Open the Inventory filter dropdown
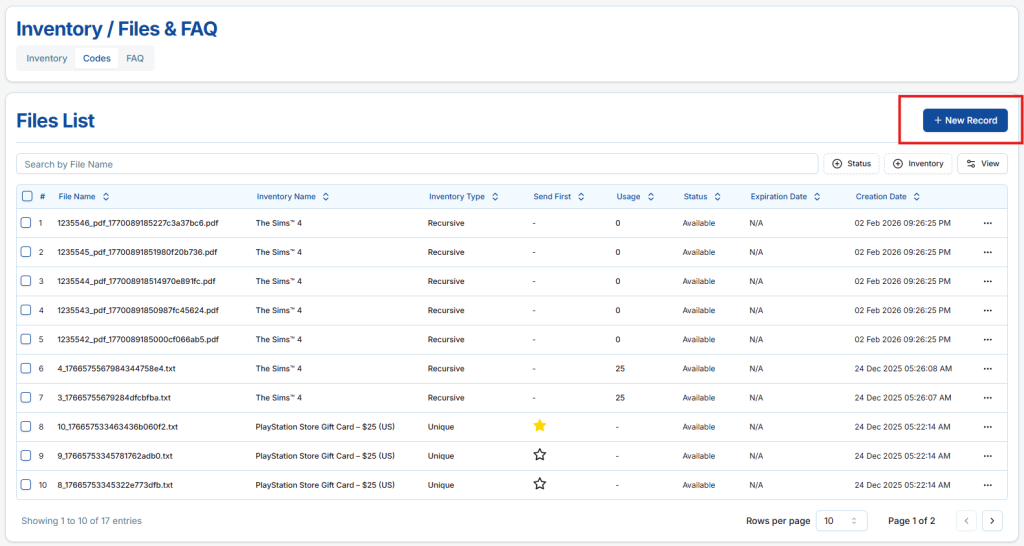This screenshot has height=546, width=1024. click(917, 163)
